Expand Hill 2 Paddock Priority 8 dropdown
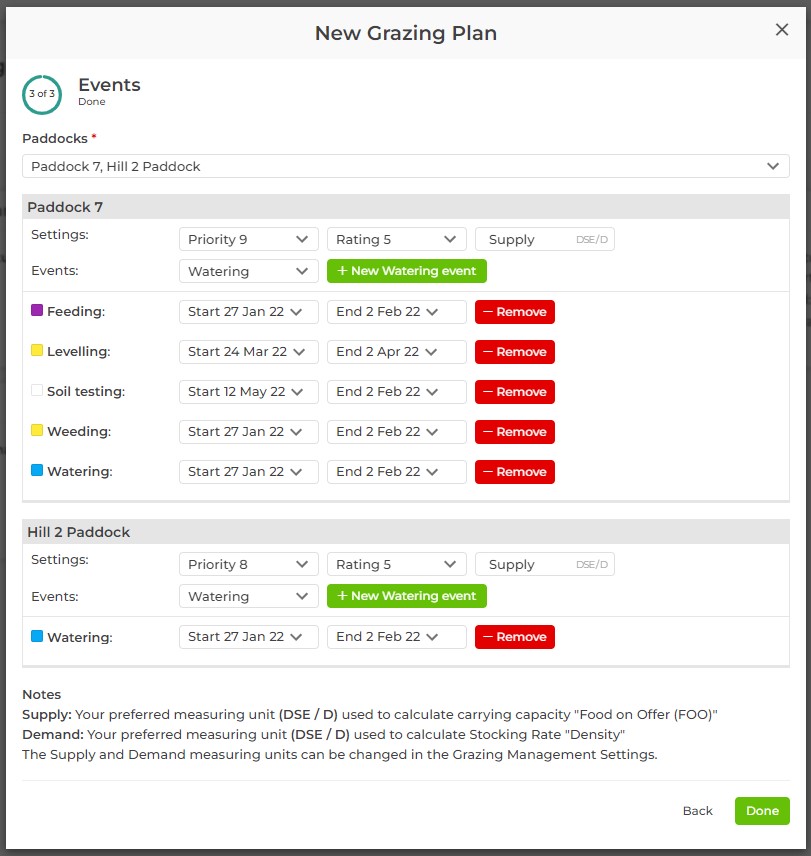Screen dimensions: 811x856 point(248,565)
